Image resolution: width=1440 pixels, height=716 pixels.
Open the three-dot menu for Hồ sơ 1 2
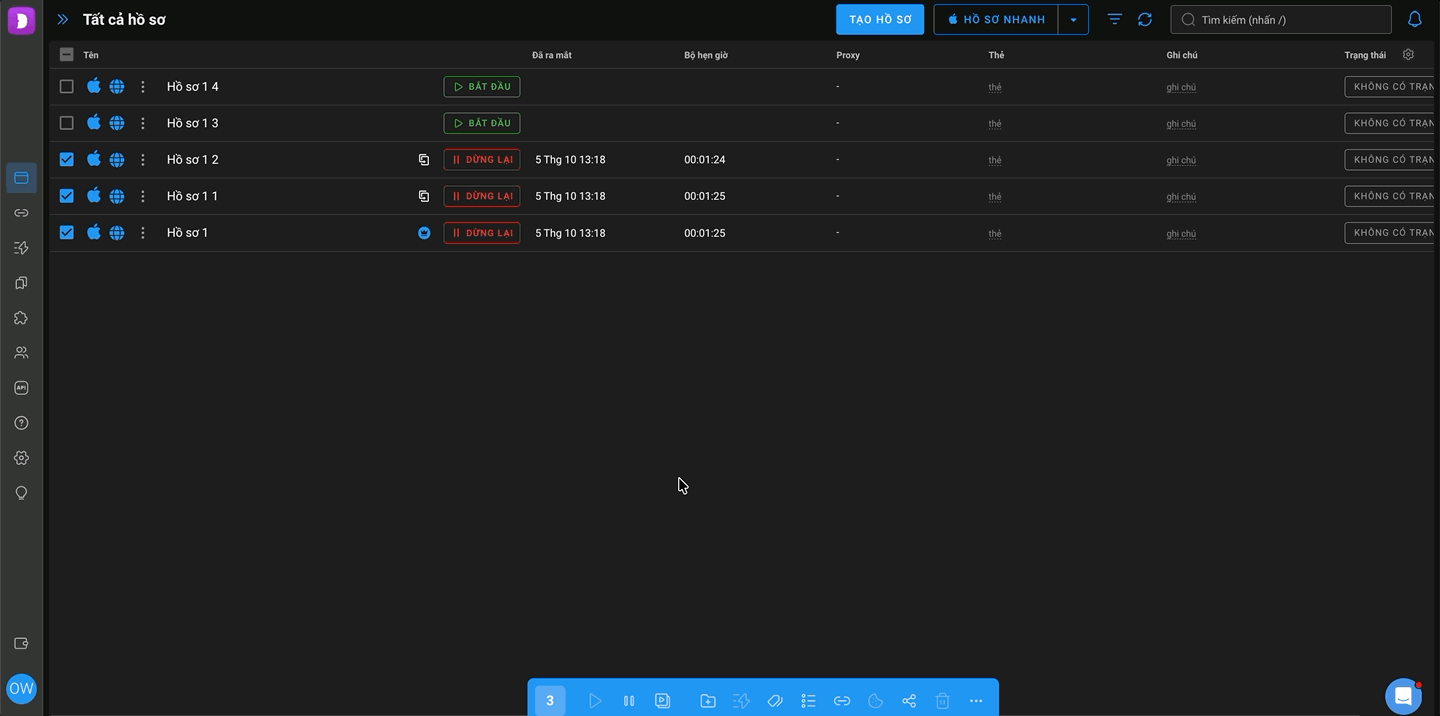[x=143, y=160]
